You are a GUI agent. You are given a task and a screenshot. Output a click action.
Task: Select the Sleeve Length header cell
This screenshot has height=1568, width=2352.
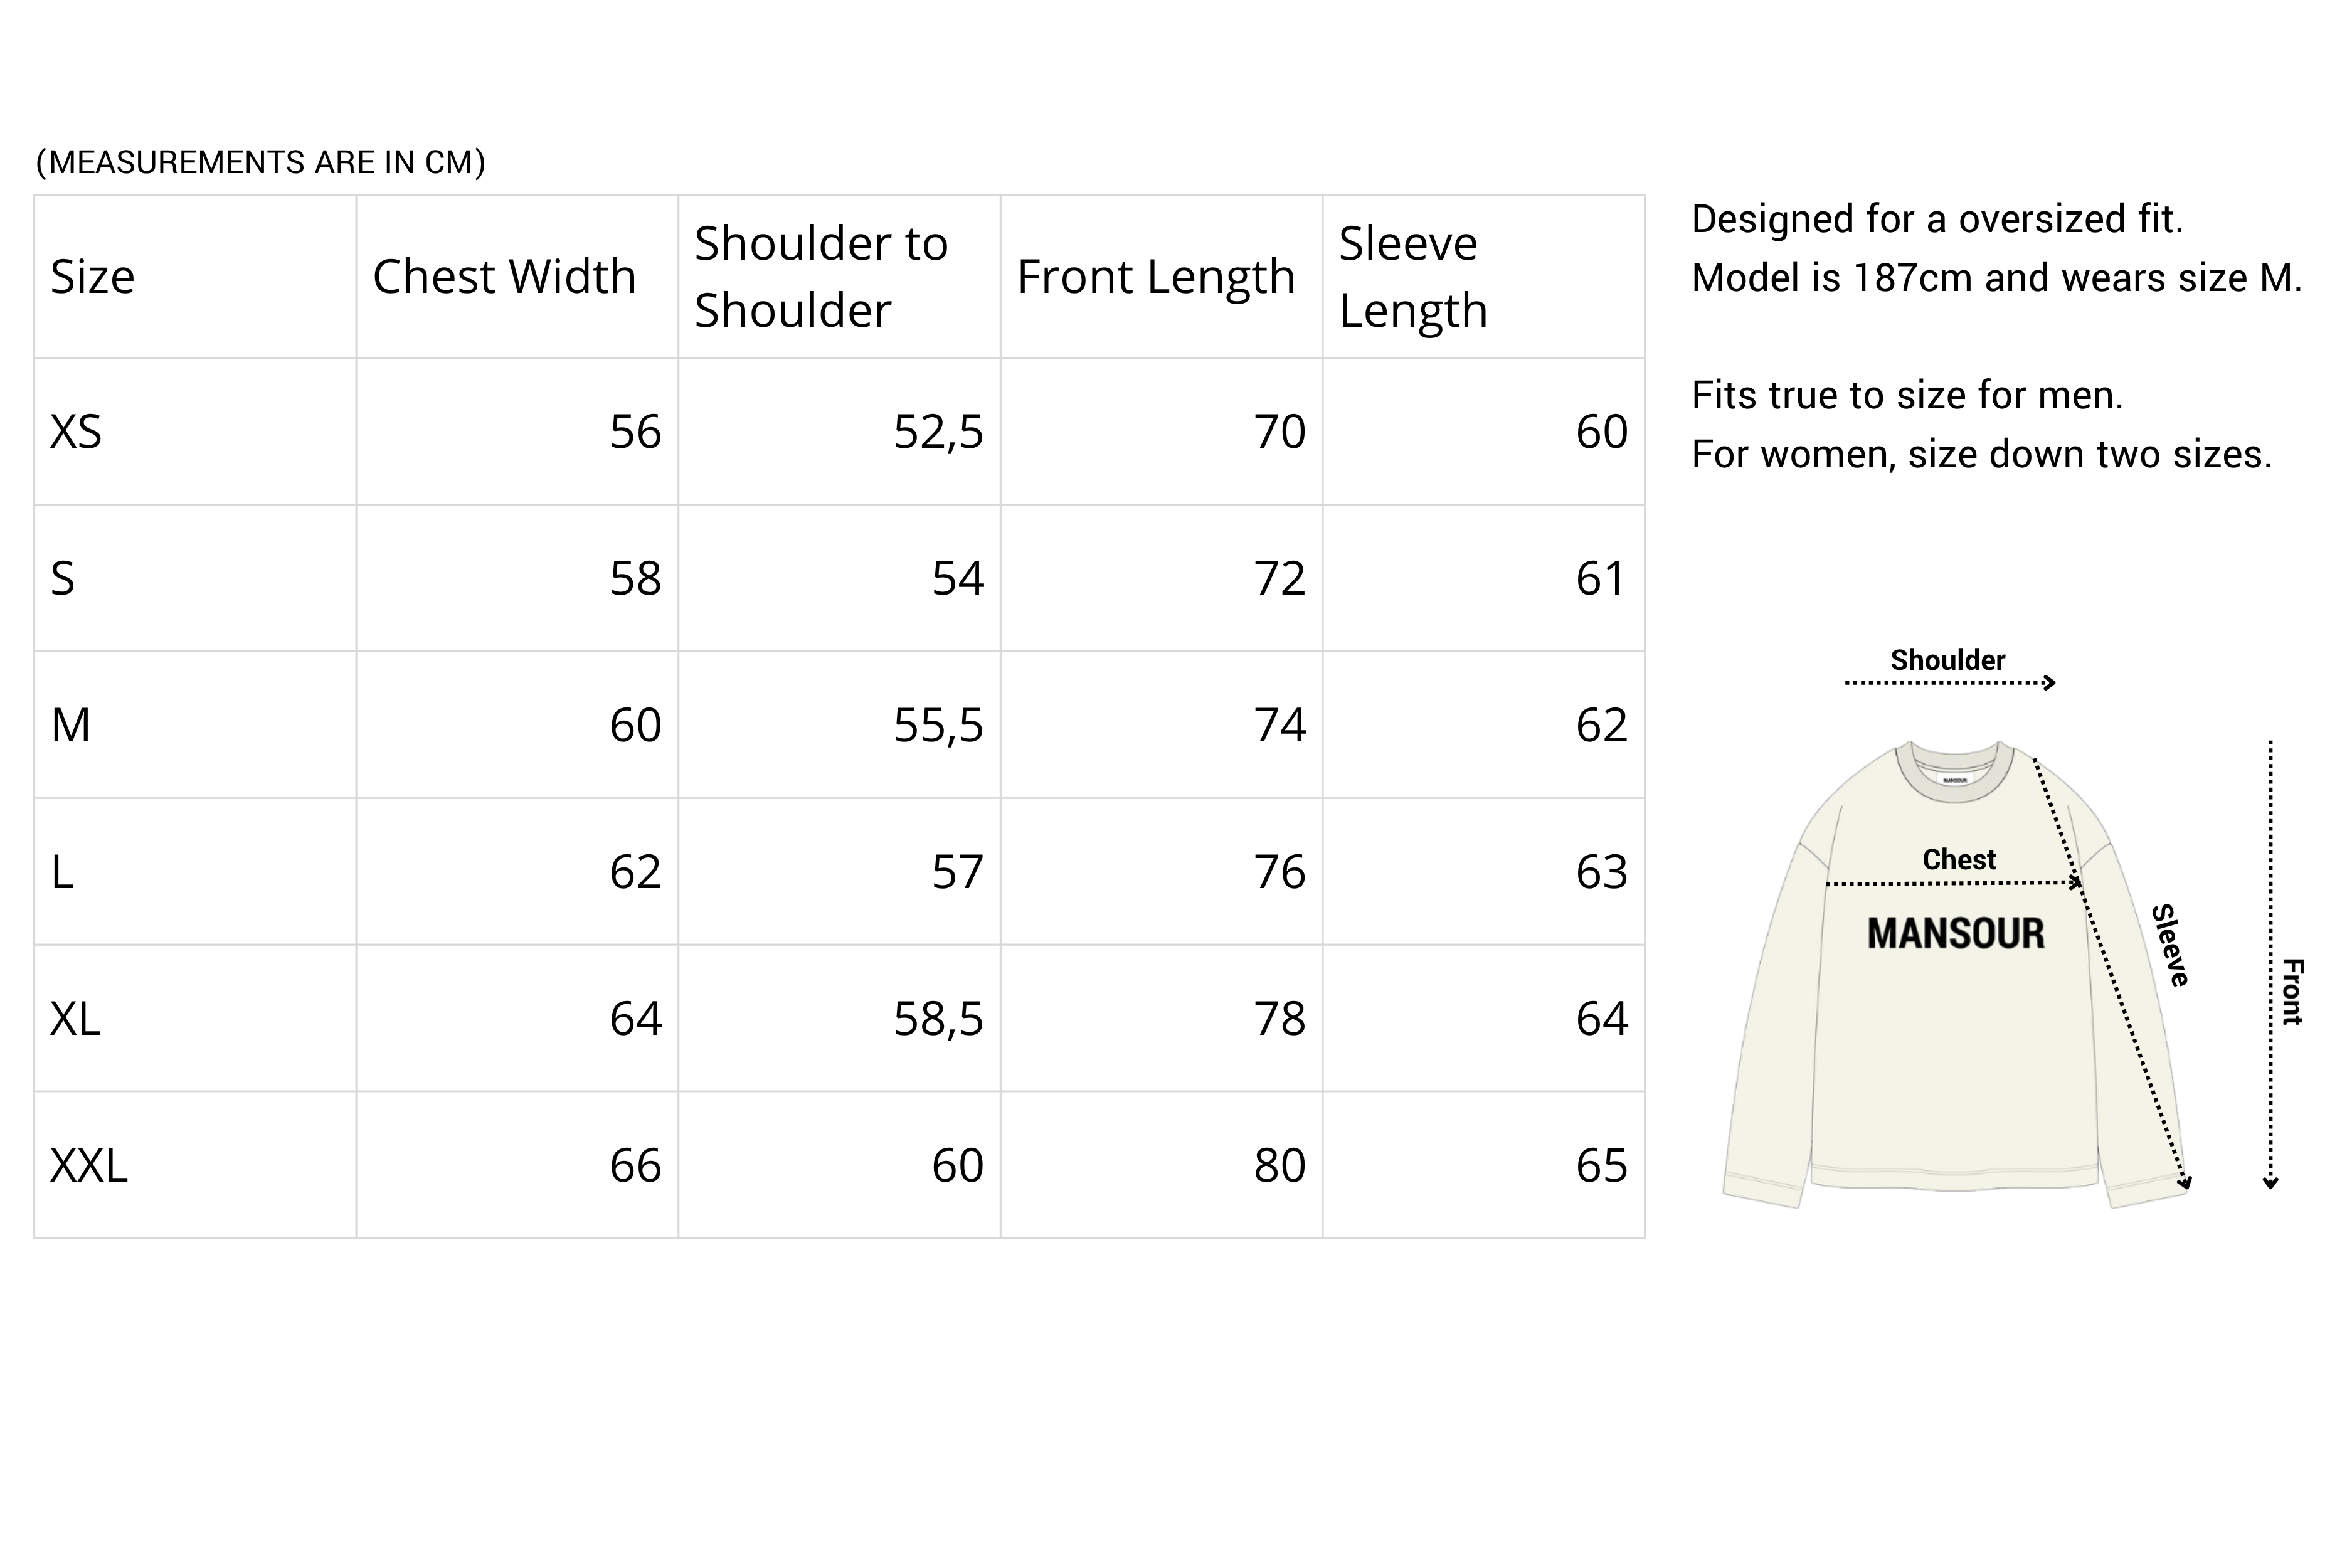pos(1412,277)
